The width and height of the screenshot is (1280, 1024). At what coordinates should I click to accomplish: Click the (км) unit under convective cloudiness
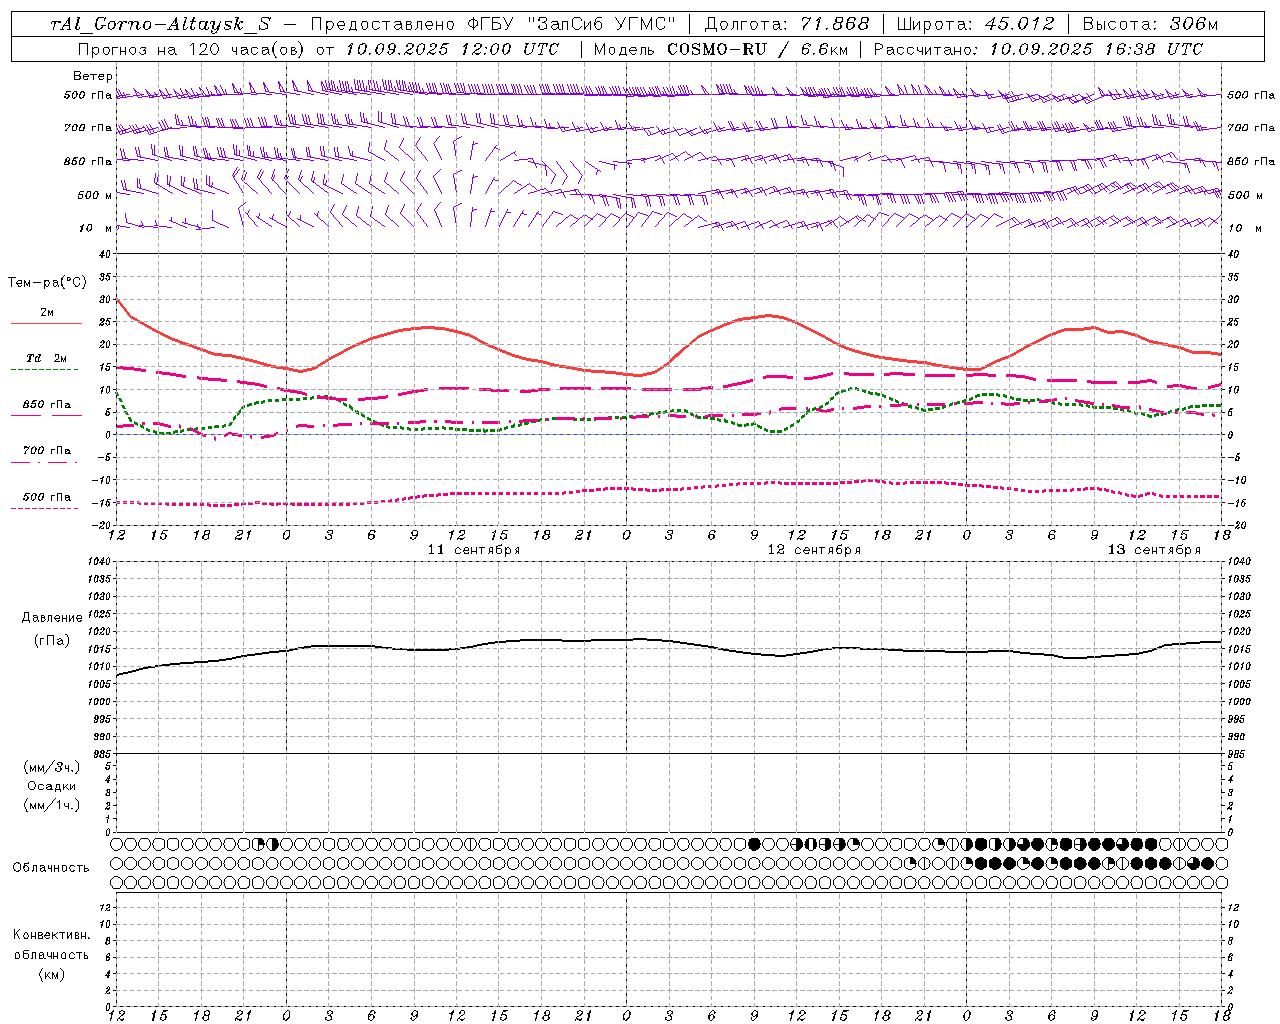[x=51, y=973]
